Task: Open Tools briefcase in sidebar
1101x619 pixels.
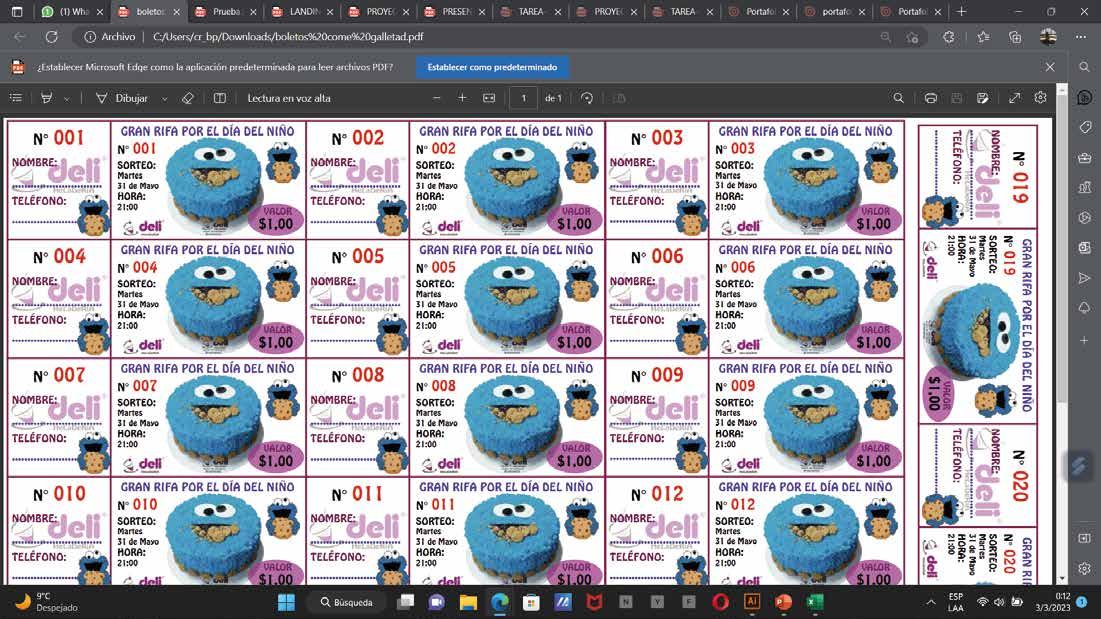Action: [x=1085, y=158]
